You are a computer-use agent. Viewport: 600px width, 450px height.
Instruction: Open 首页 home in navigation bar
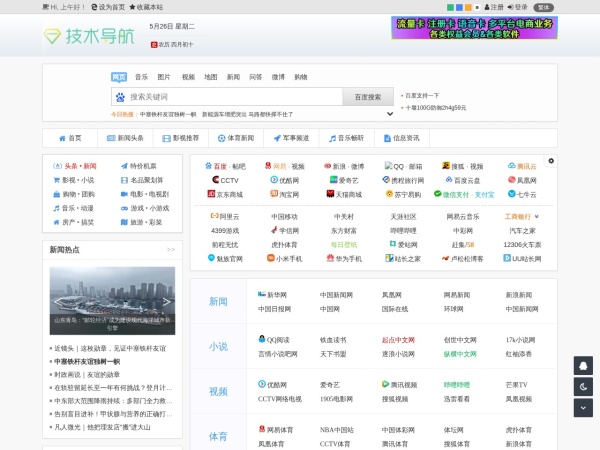pos(70,138)
